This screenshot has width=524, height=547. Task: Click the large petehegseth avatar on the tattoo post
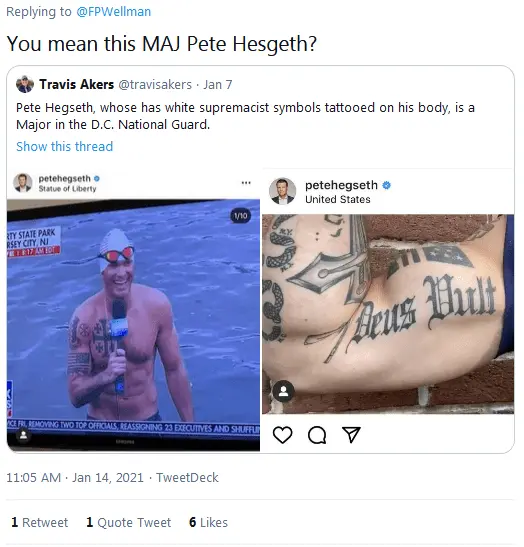pyautogui.click(x=282, y=191)
